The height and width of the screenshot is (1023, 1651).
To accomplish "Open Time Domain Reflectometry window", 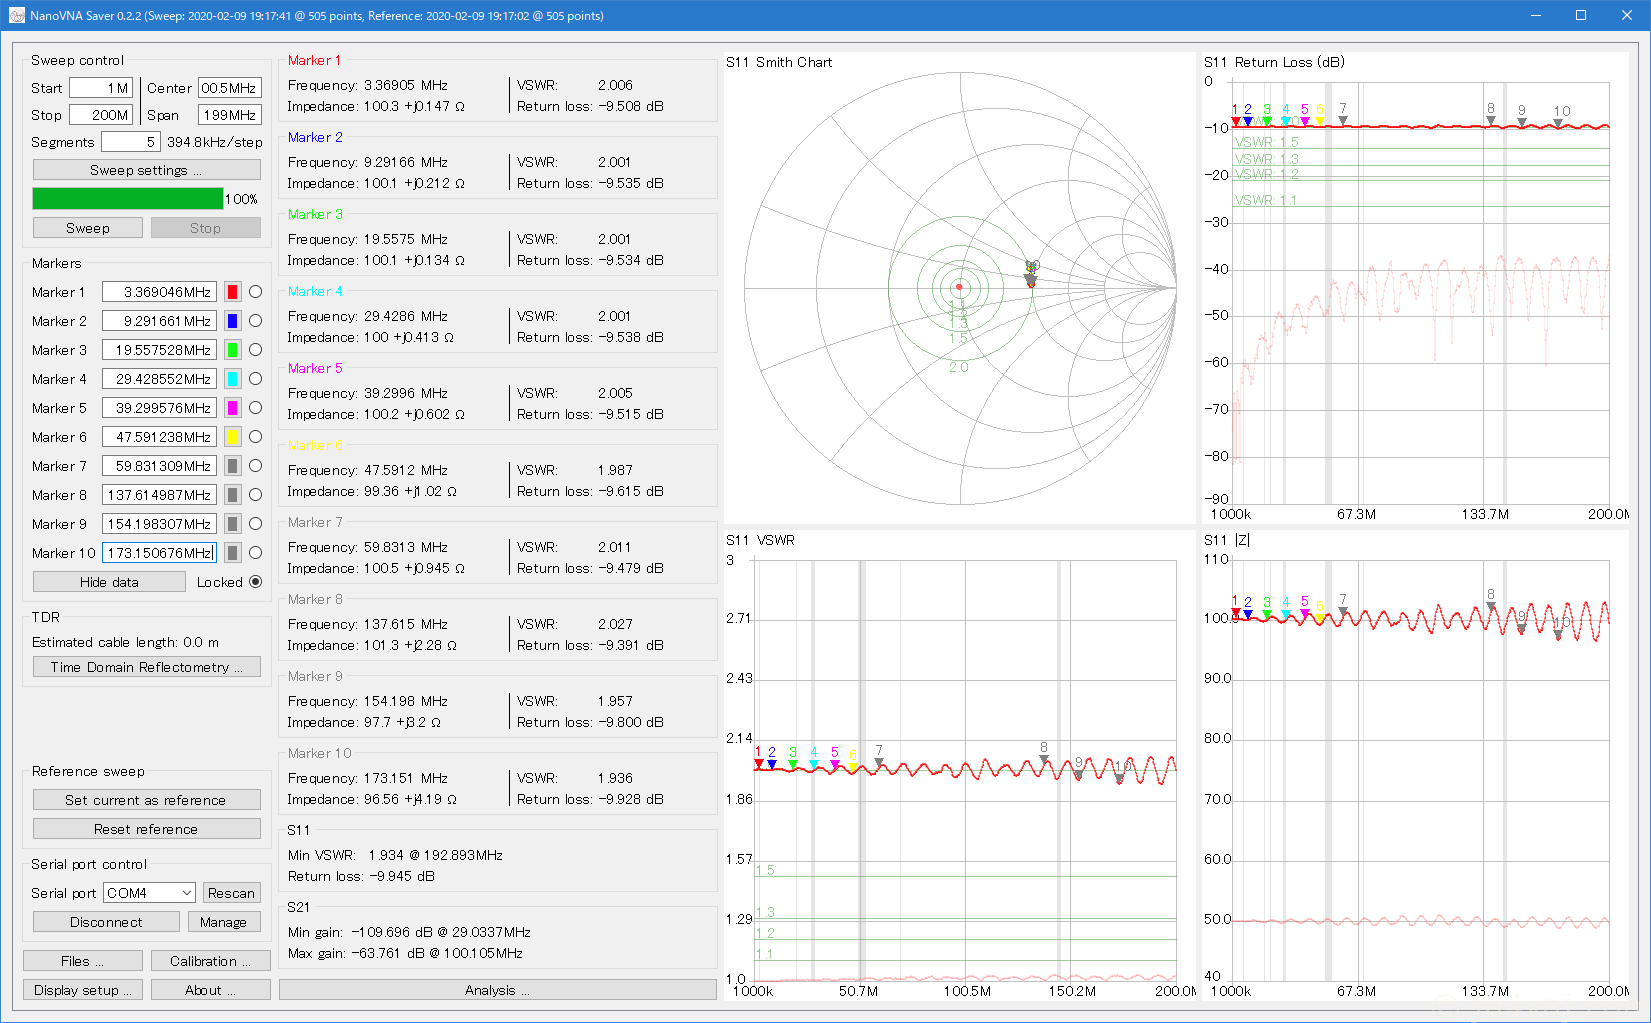I will pos(147,667).
